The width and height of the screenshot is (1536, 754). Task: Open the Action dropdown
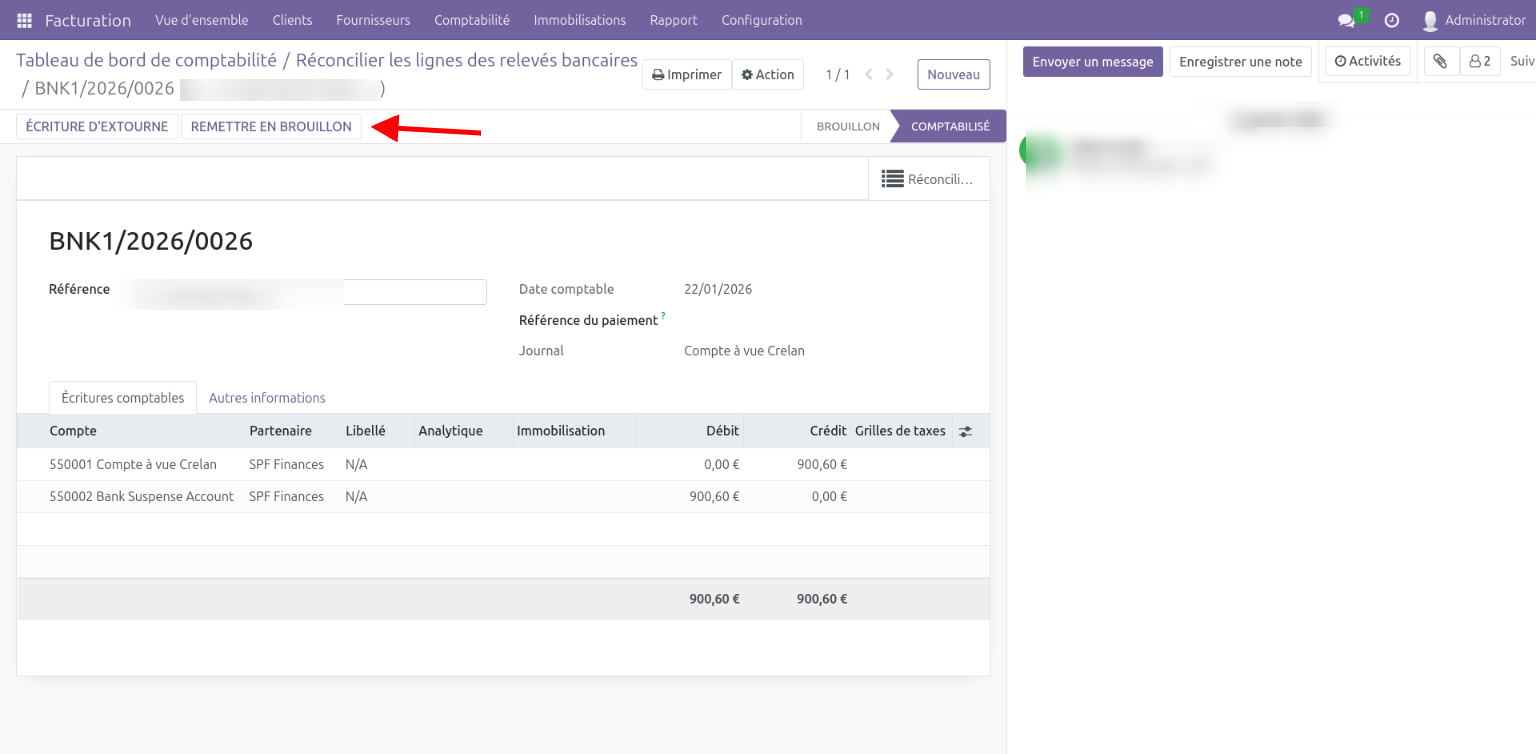(767, 74)
